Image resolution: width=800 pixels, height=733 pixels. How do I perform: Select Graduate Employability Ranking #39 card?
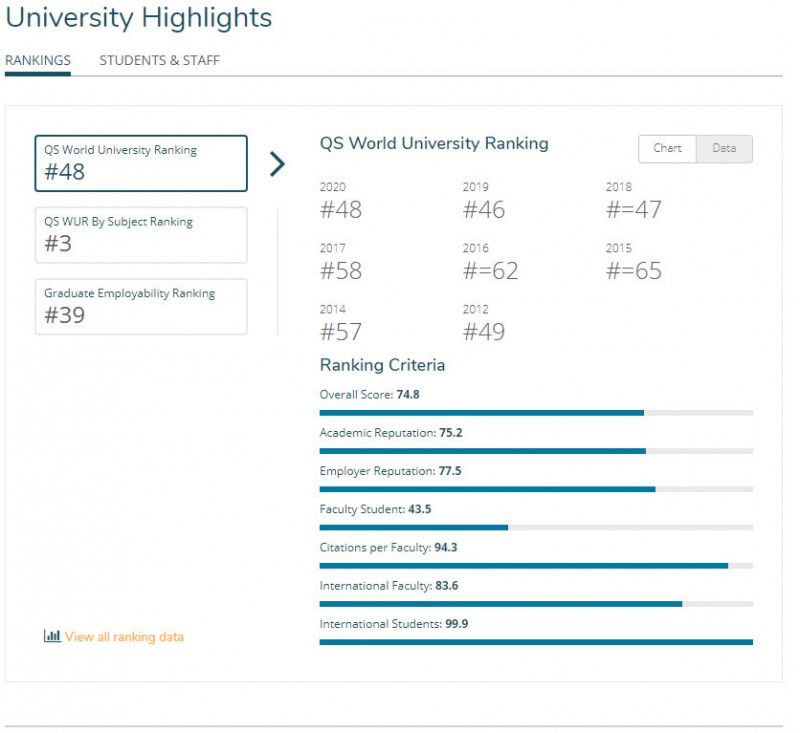tap(141, 307)
